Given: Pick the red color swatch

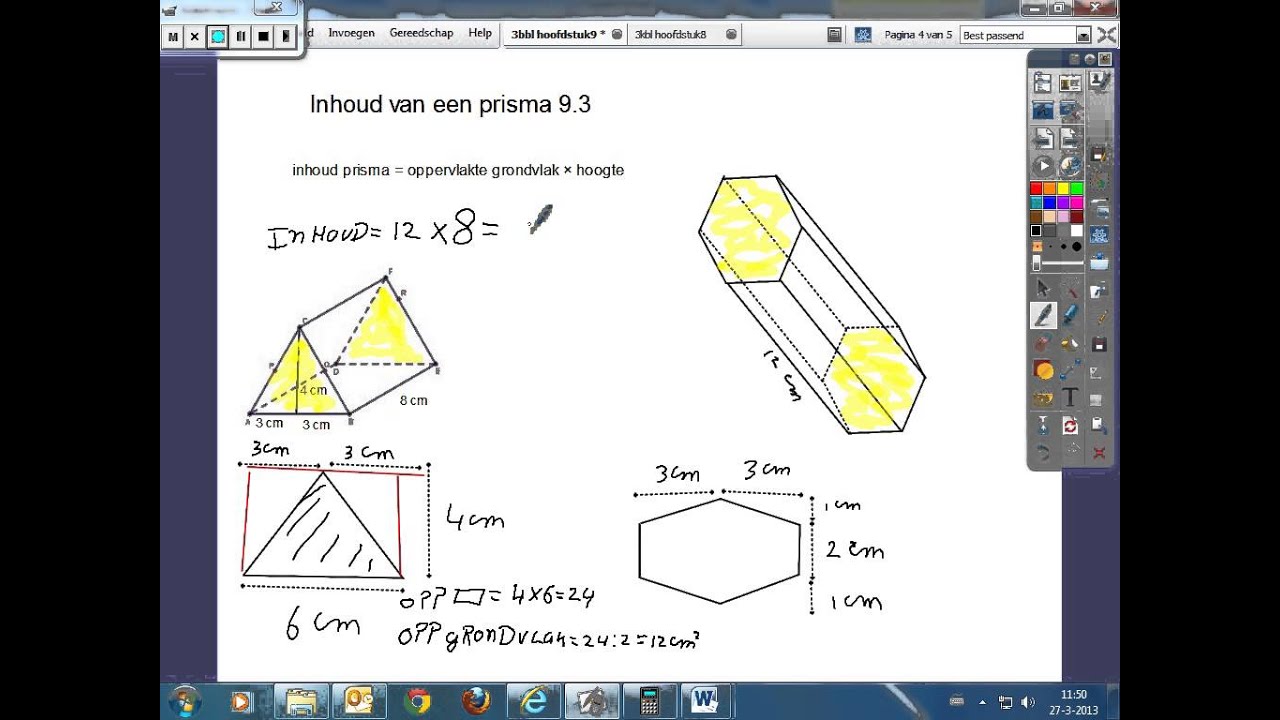Looking at the screenshot, I should [x=1036, y=188].
